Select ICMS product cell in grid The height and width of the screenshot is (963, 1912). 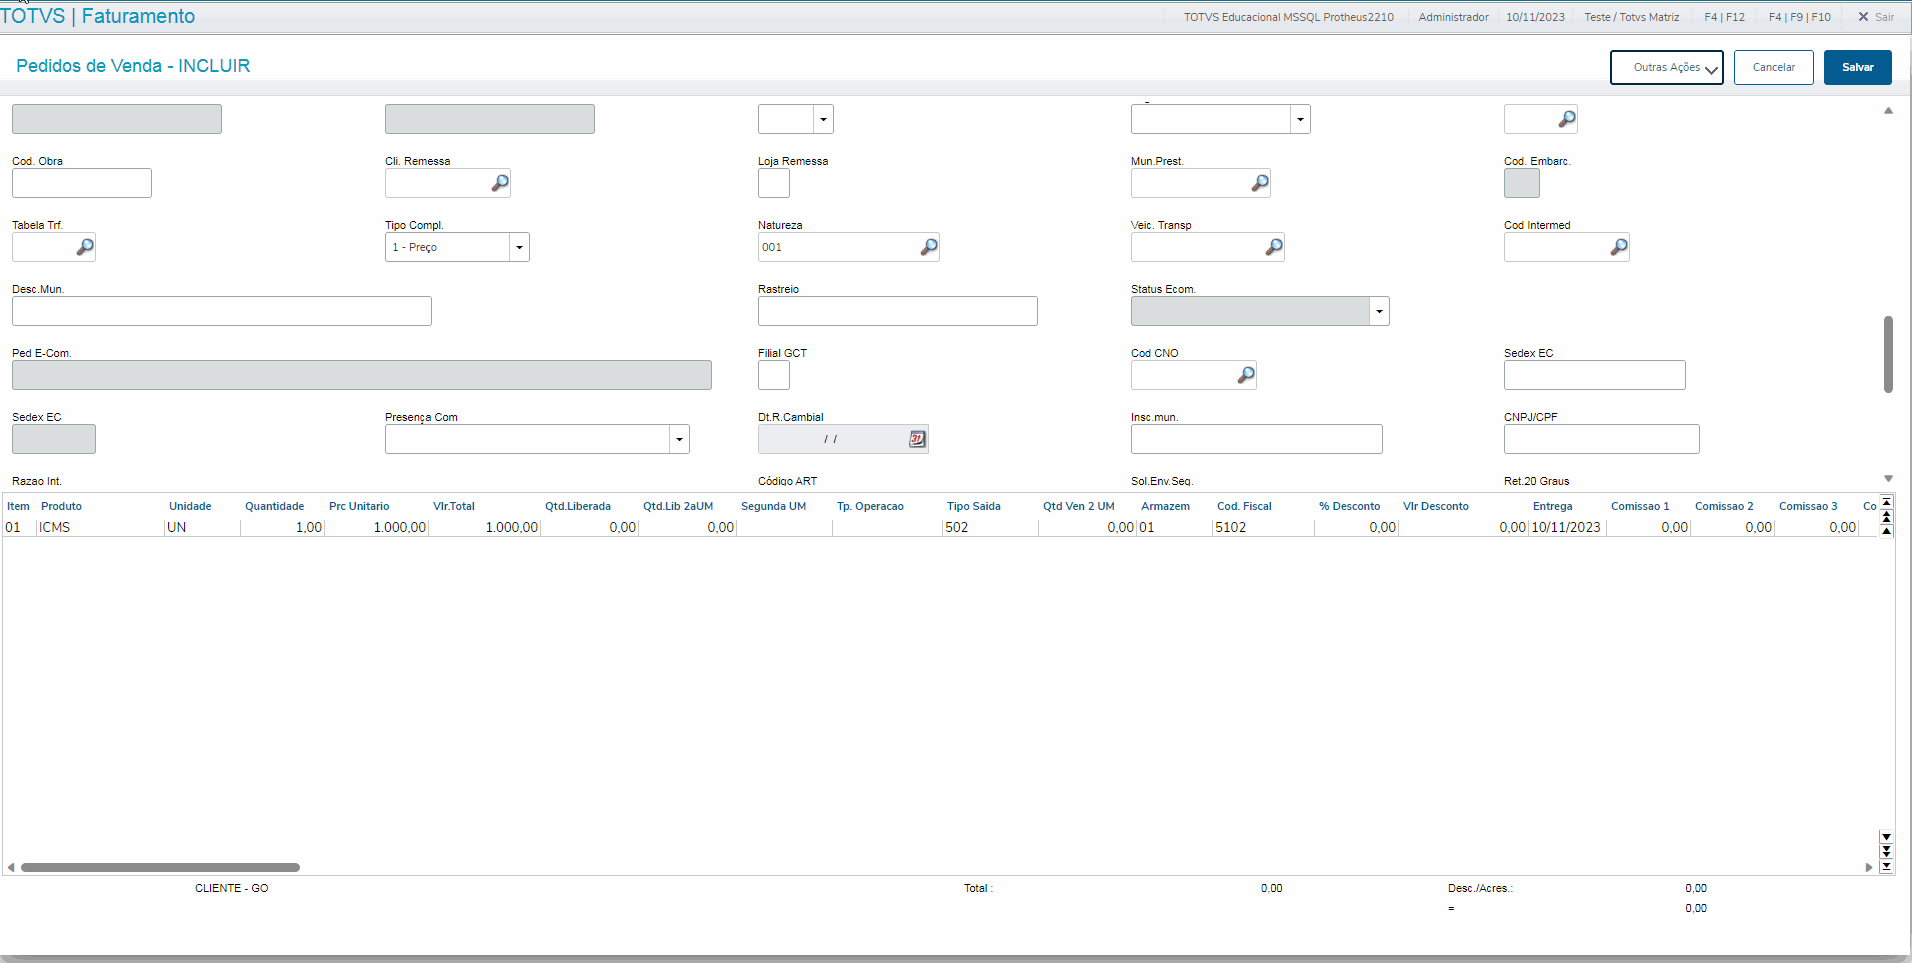(x=100, y=527)
